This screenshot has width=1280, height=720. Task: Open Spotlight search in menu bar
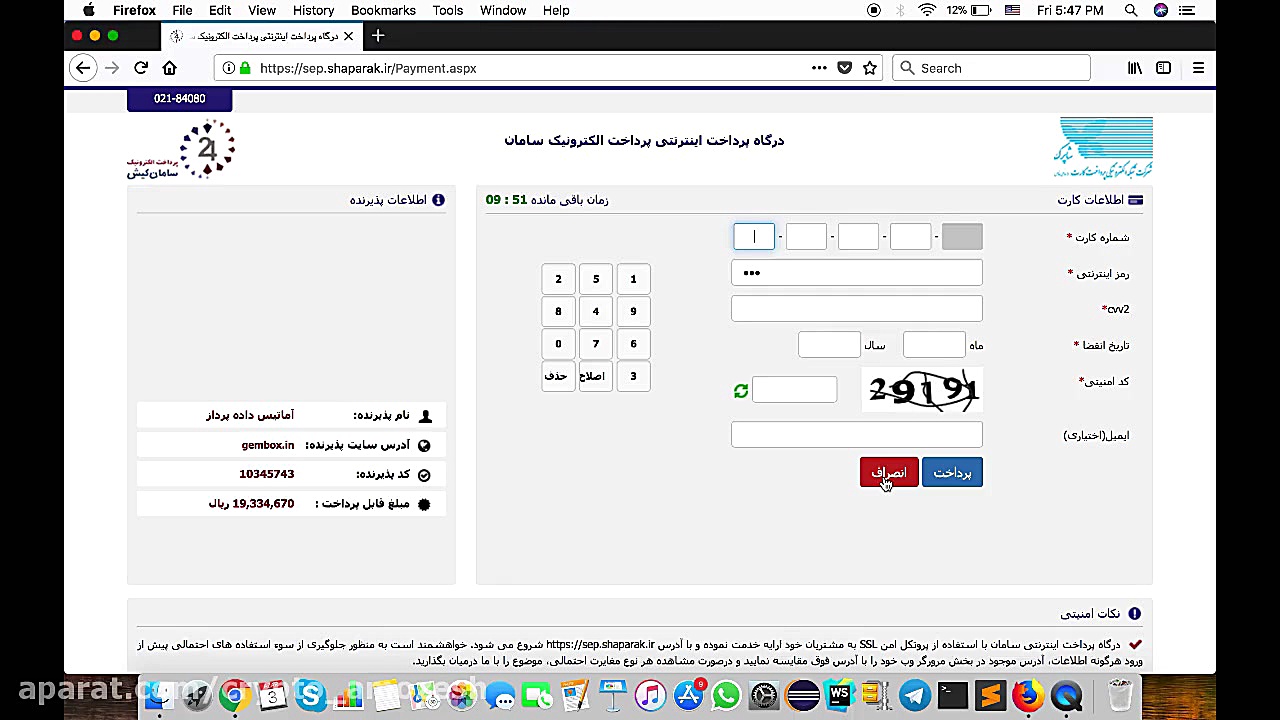pyautogui.click(x=1131, y=10)
